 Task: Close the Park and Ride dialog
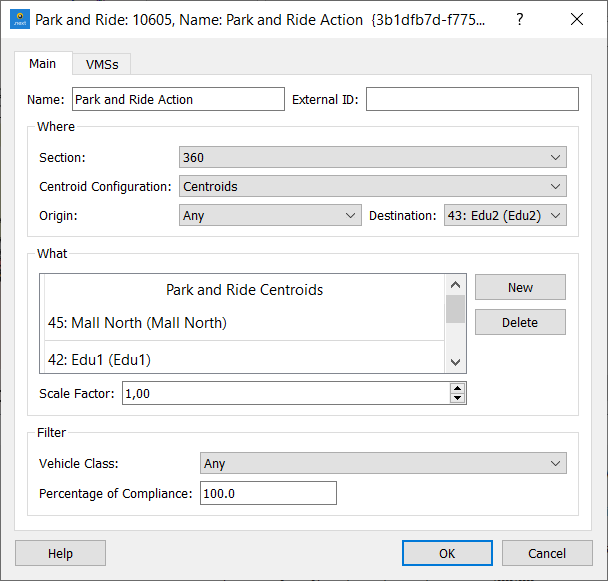577,19
